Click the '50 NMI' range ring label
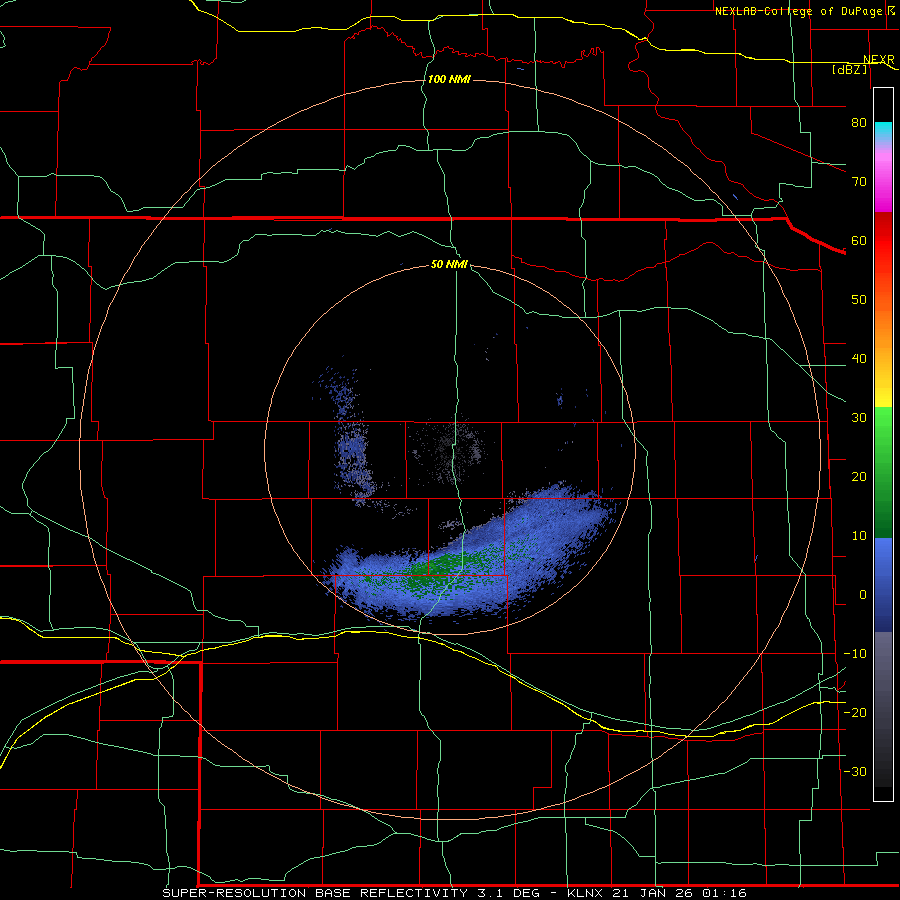 [449, 265]
